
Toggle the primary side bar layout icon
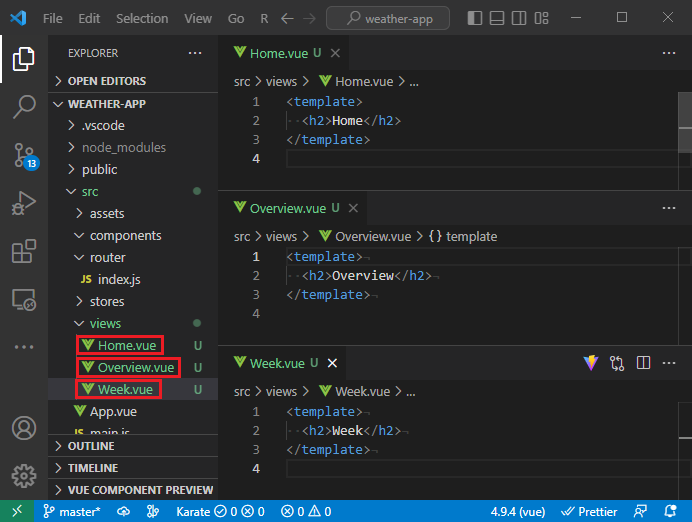[x=474, y=18]
